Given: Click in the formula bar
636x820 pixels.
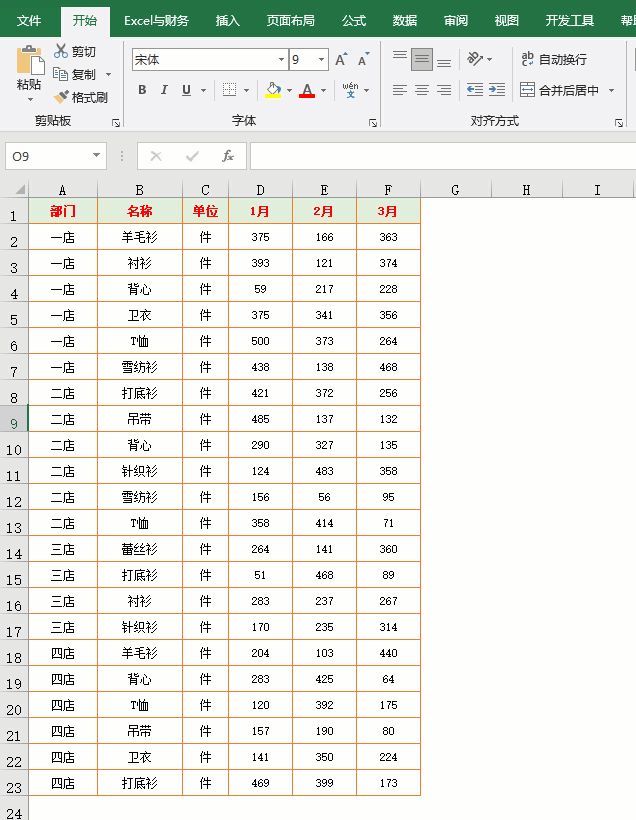Looking at the screenshot, I should [x=443, y=156].
